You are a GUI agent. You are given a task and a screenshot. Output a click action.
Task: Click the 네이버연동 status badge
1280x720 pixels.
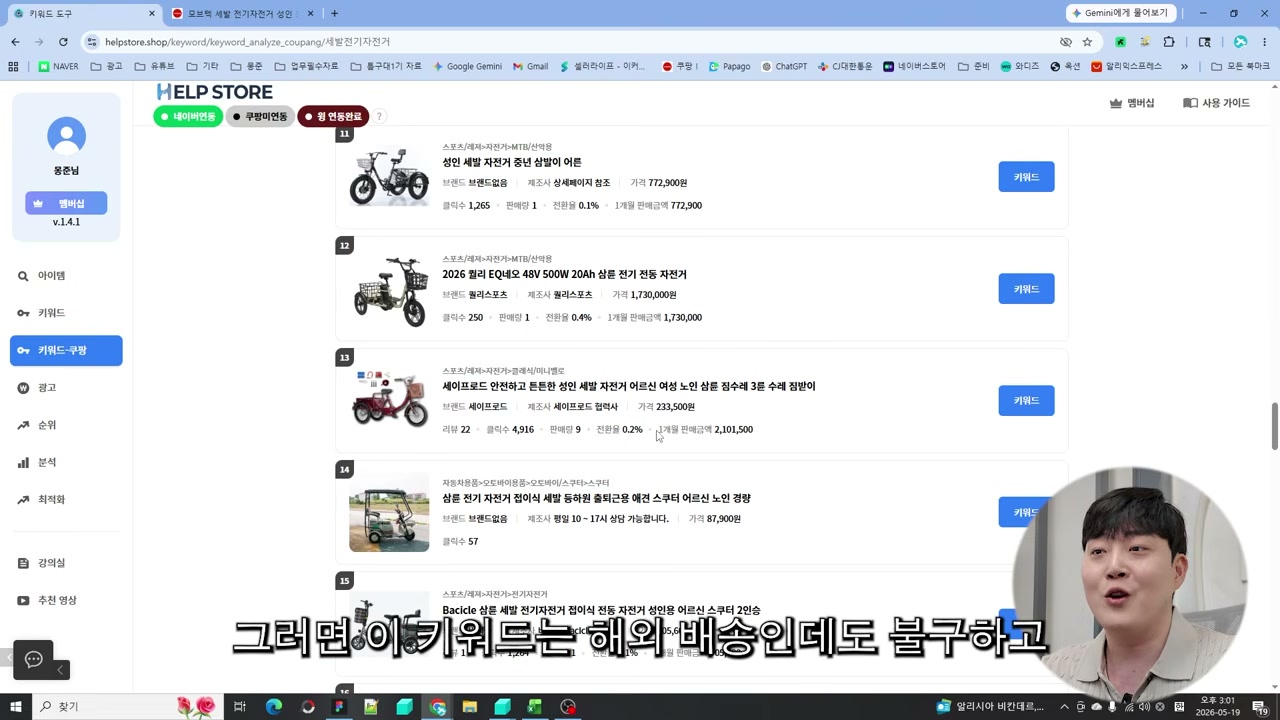coord(188,116)
